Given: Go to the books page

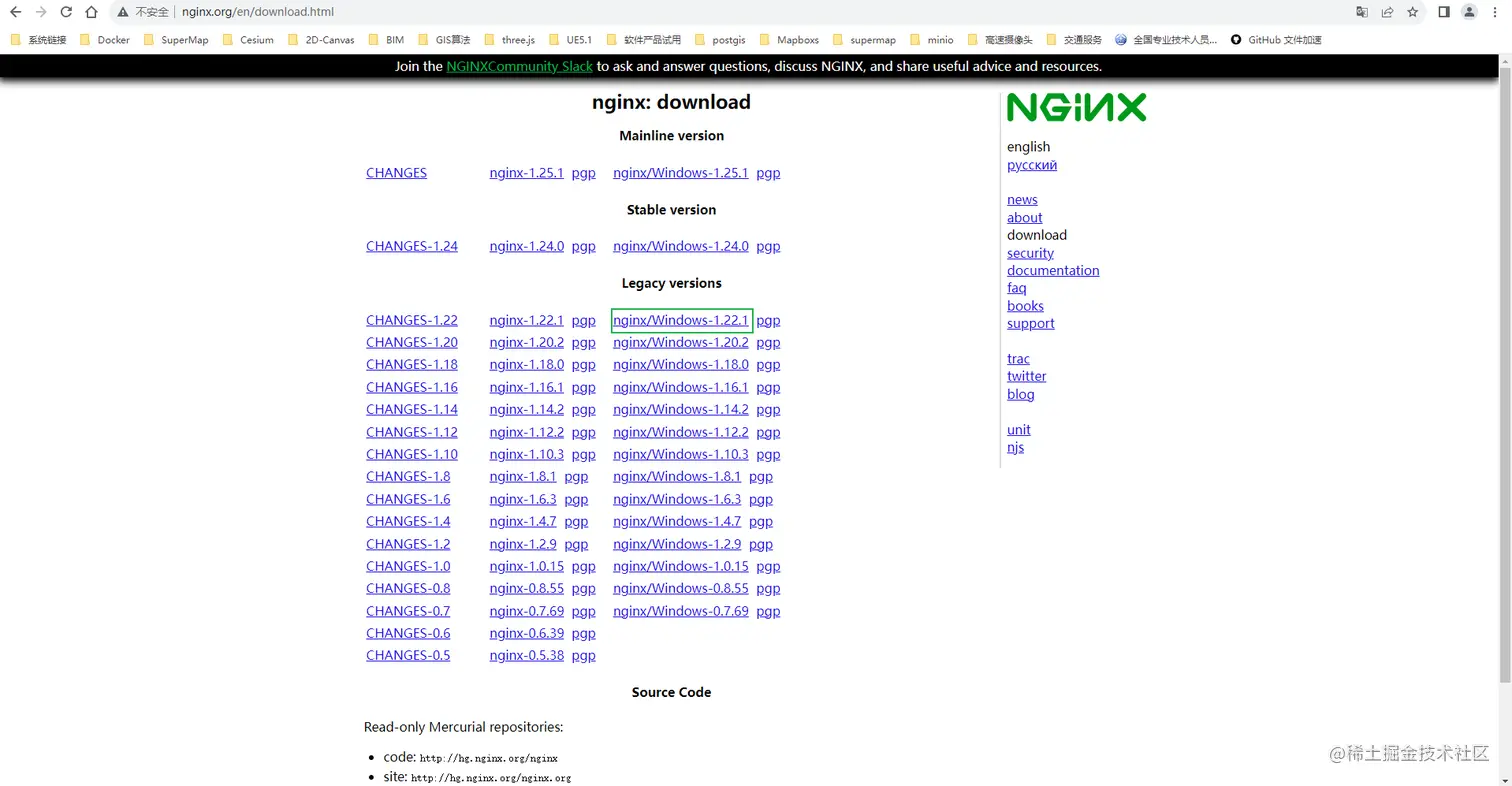Looking at the screenshot, I should pos(1025,306).
